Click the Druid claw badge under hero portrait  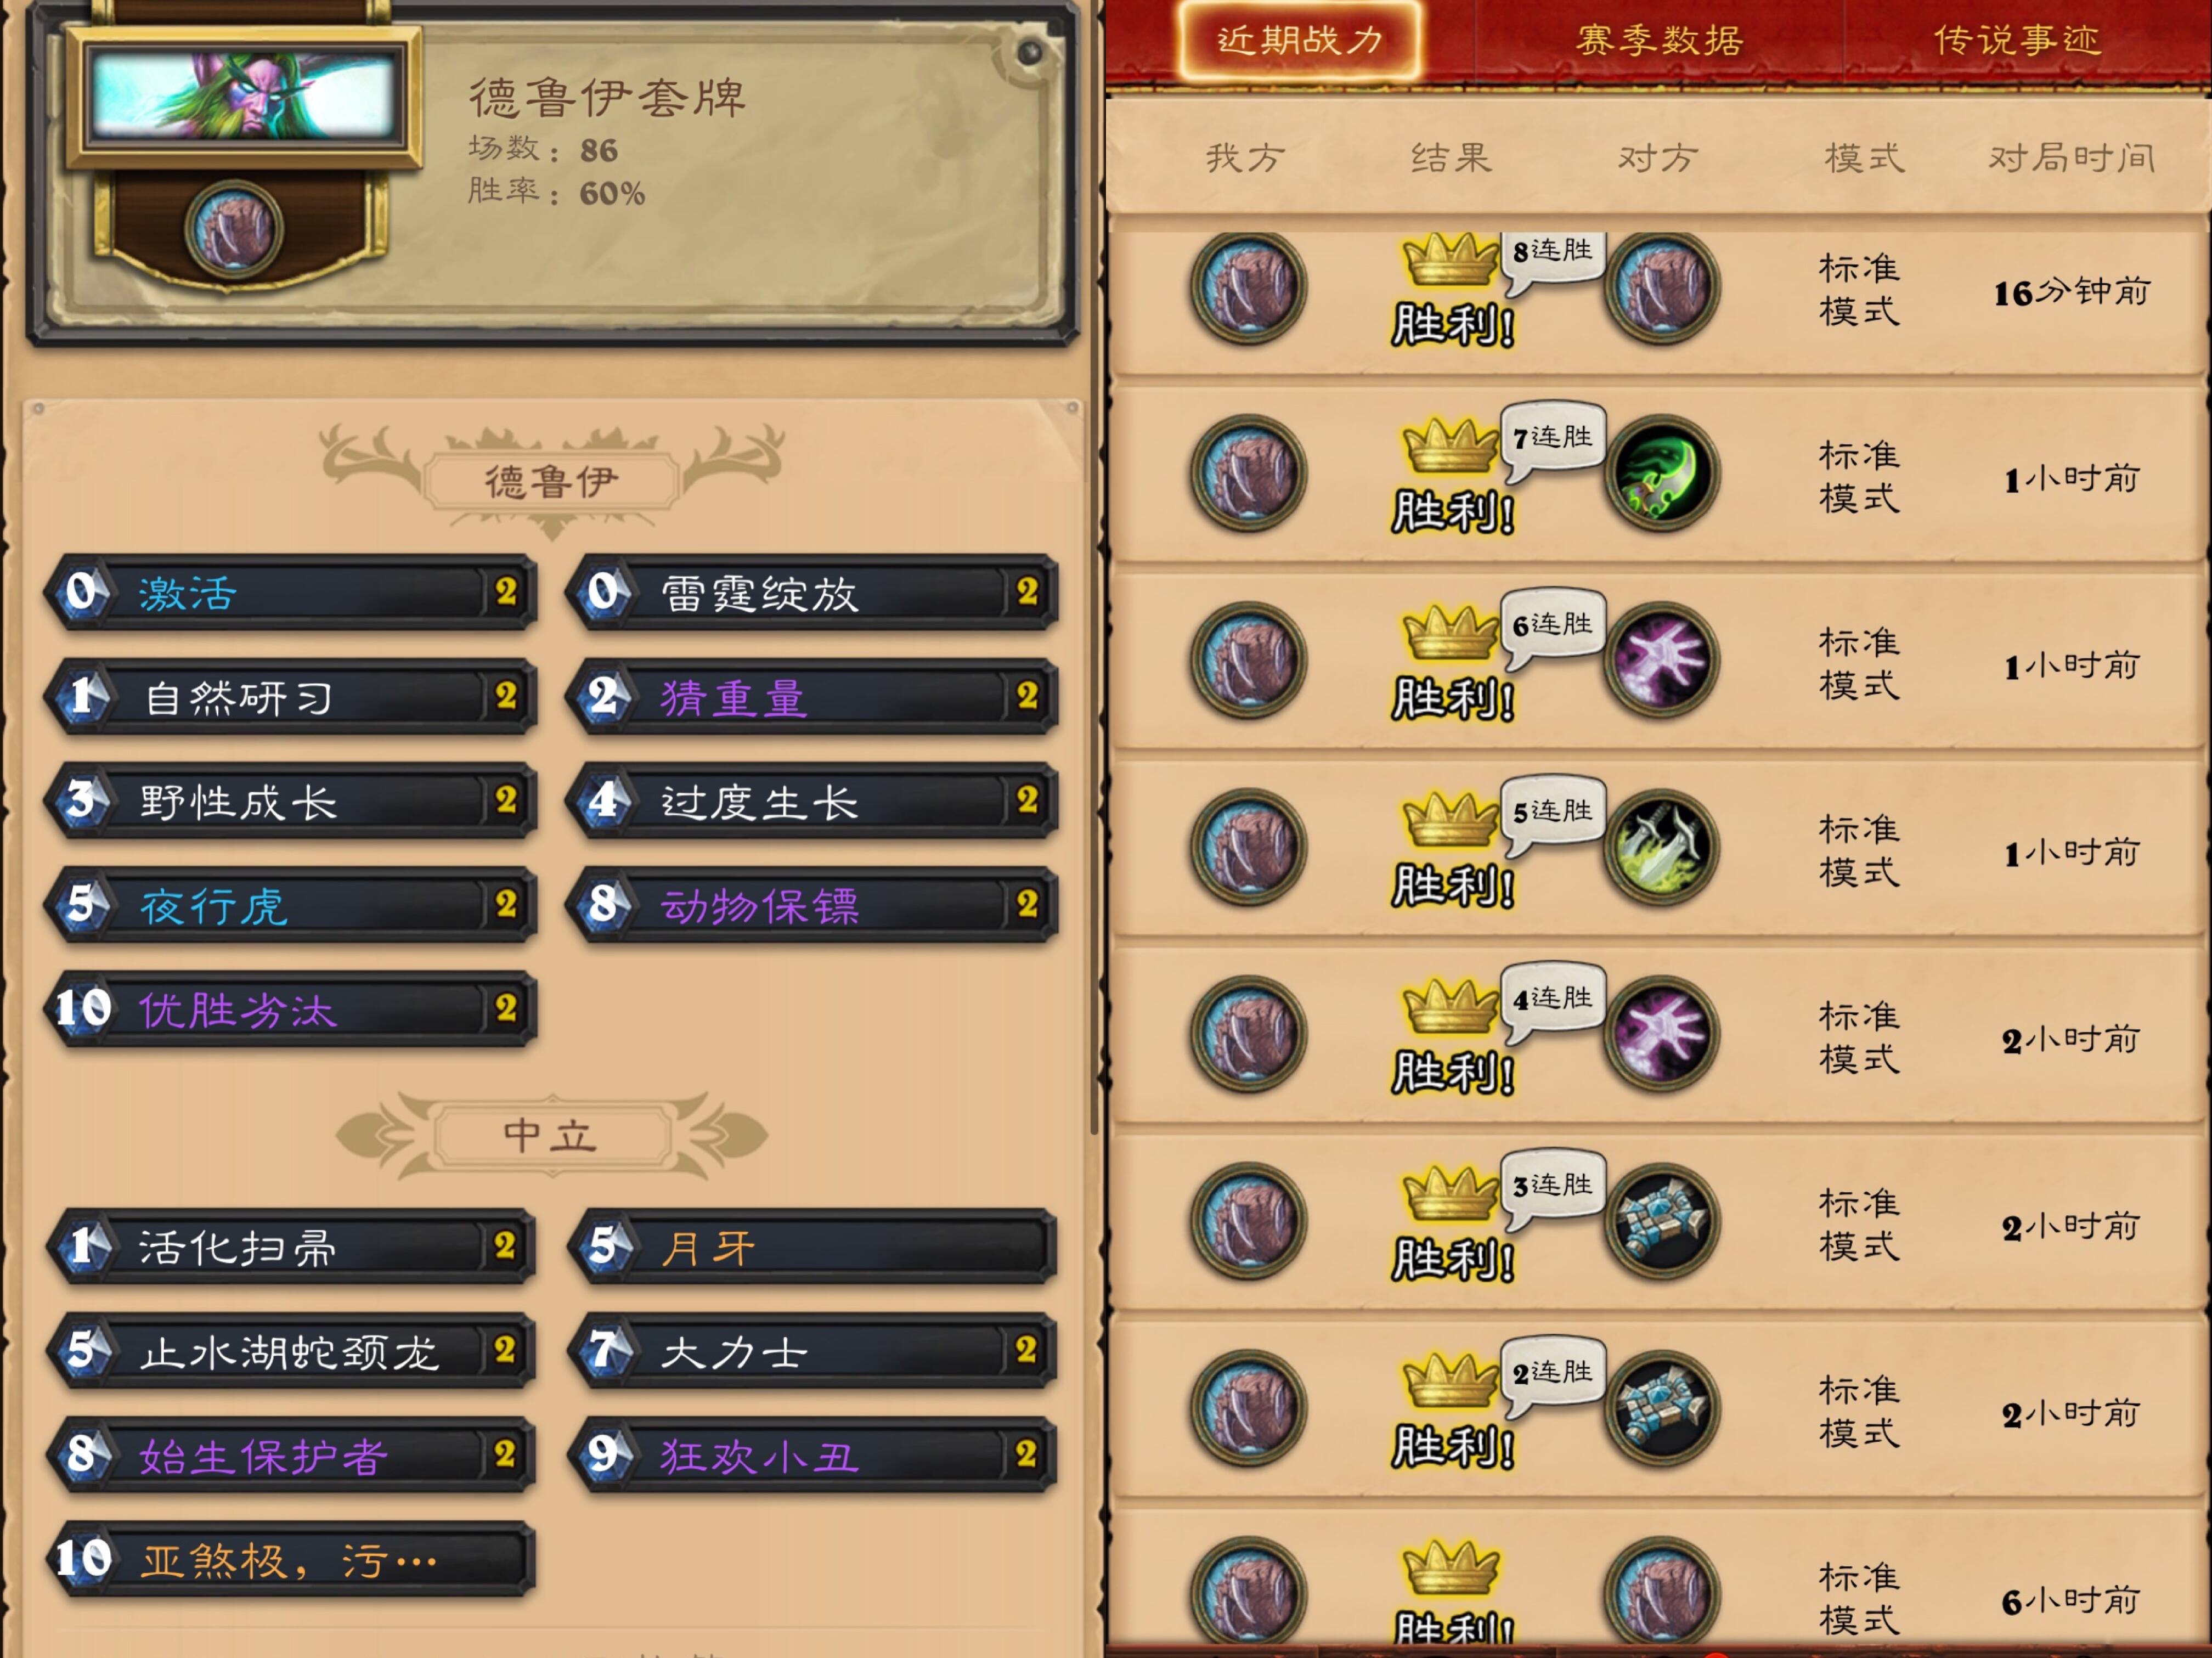(x=234, y=229)
